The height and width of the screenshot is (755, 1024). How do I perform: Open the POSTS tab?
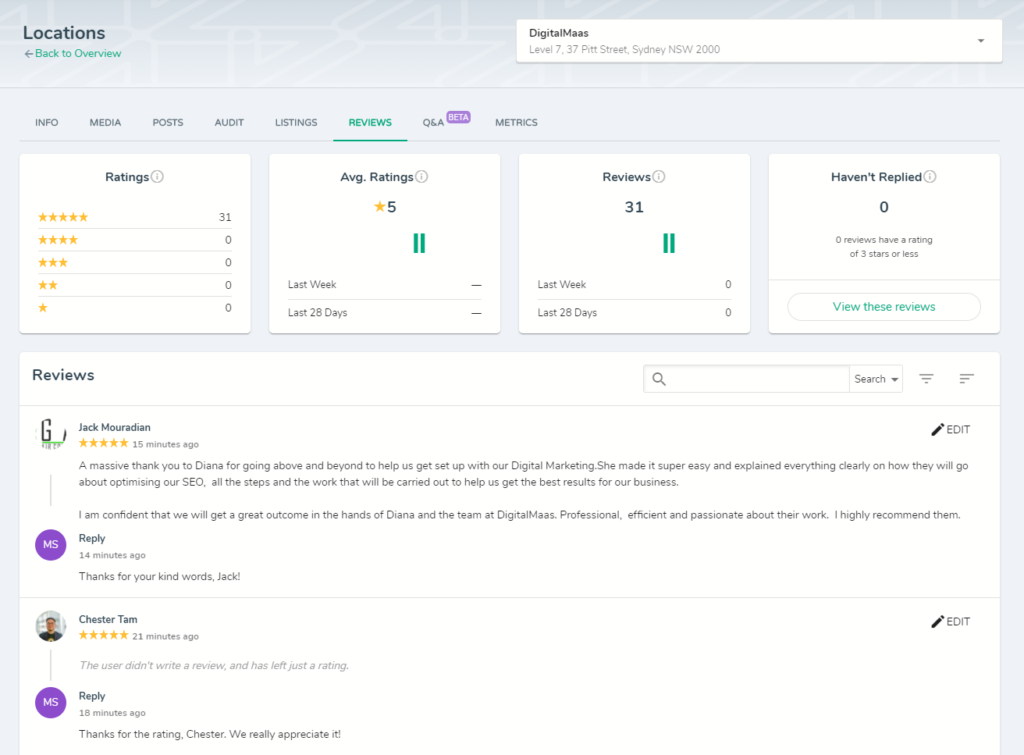(168, 123)
